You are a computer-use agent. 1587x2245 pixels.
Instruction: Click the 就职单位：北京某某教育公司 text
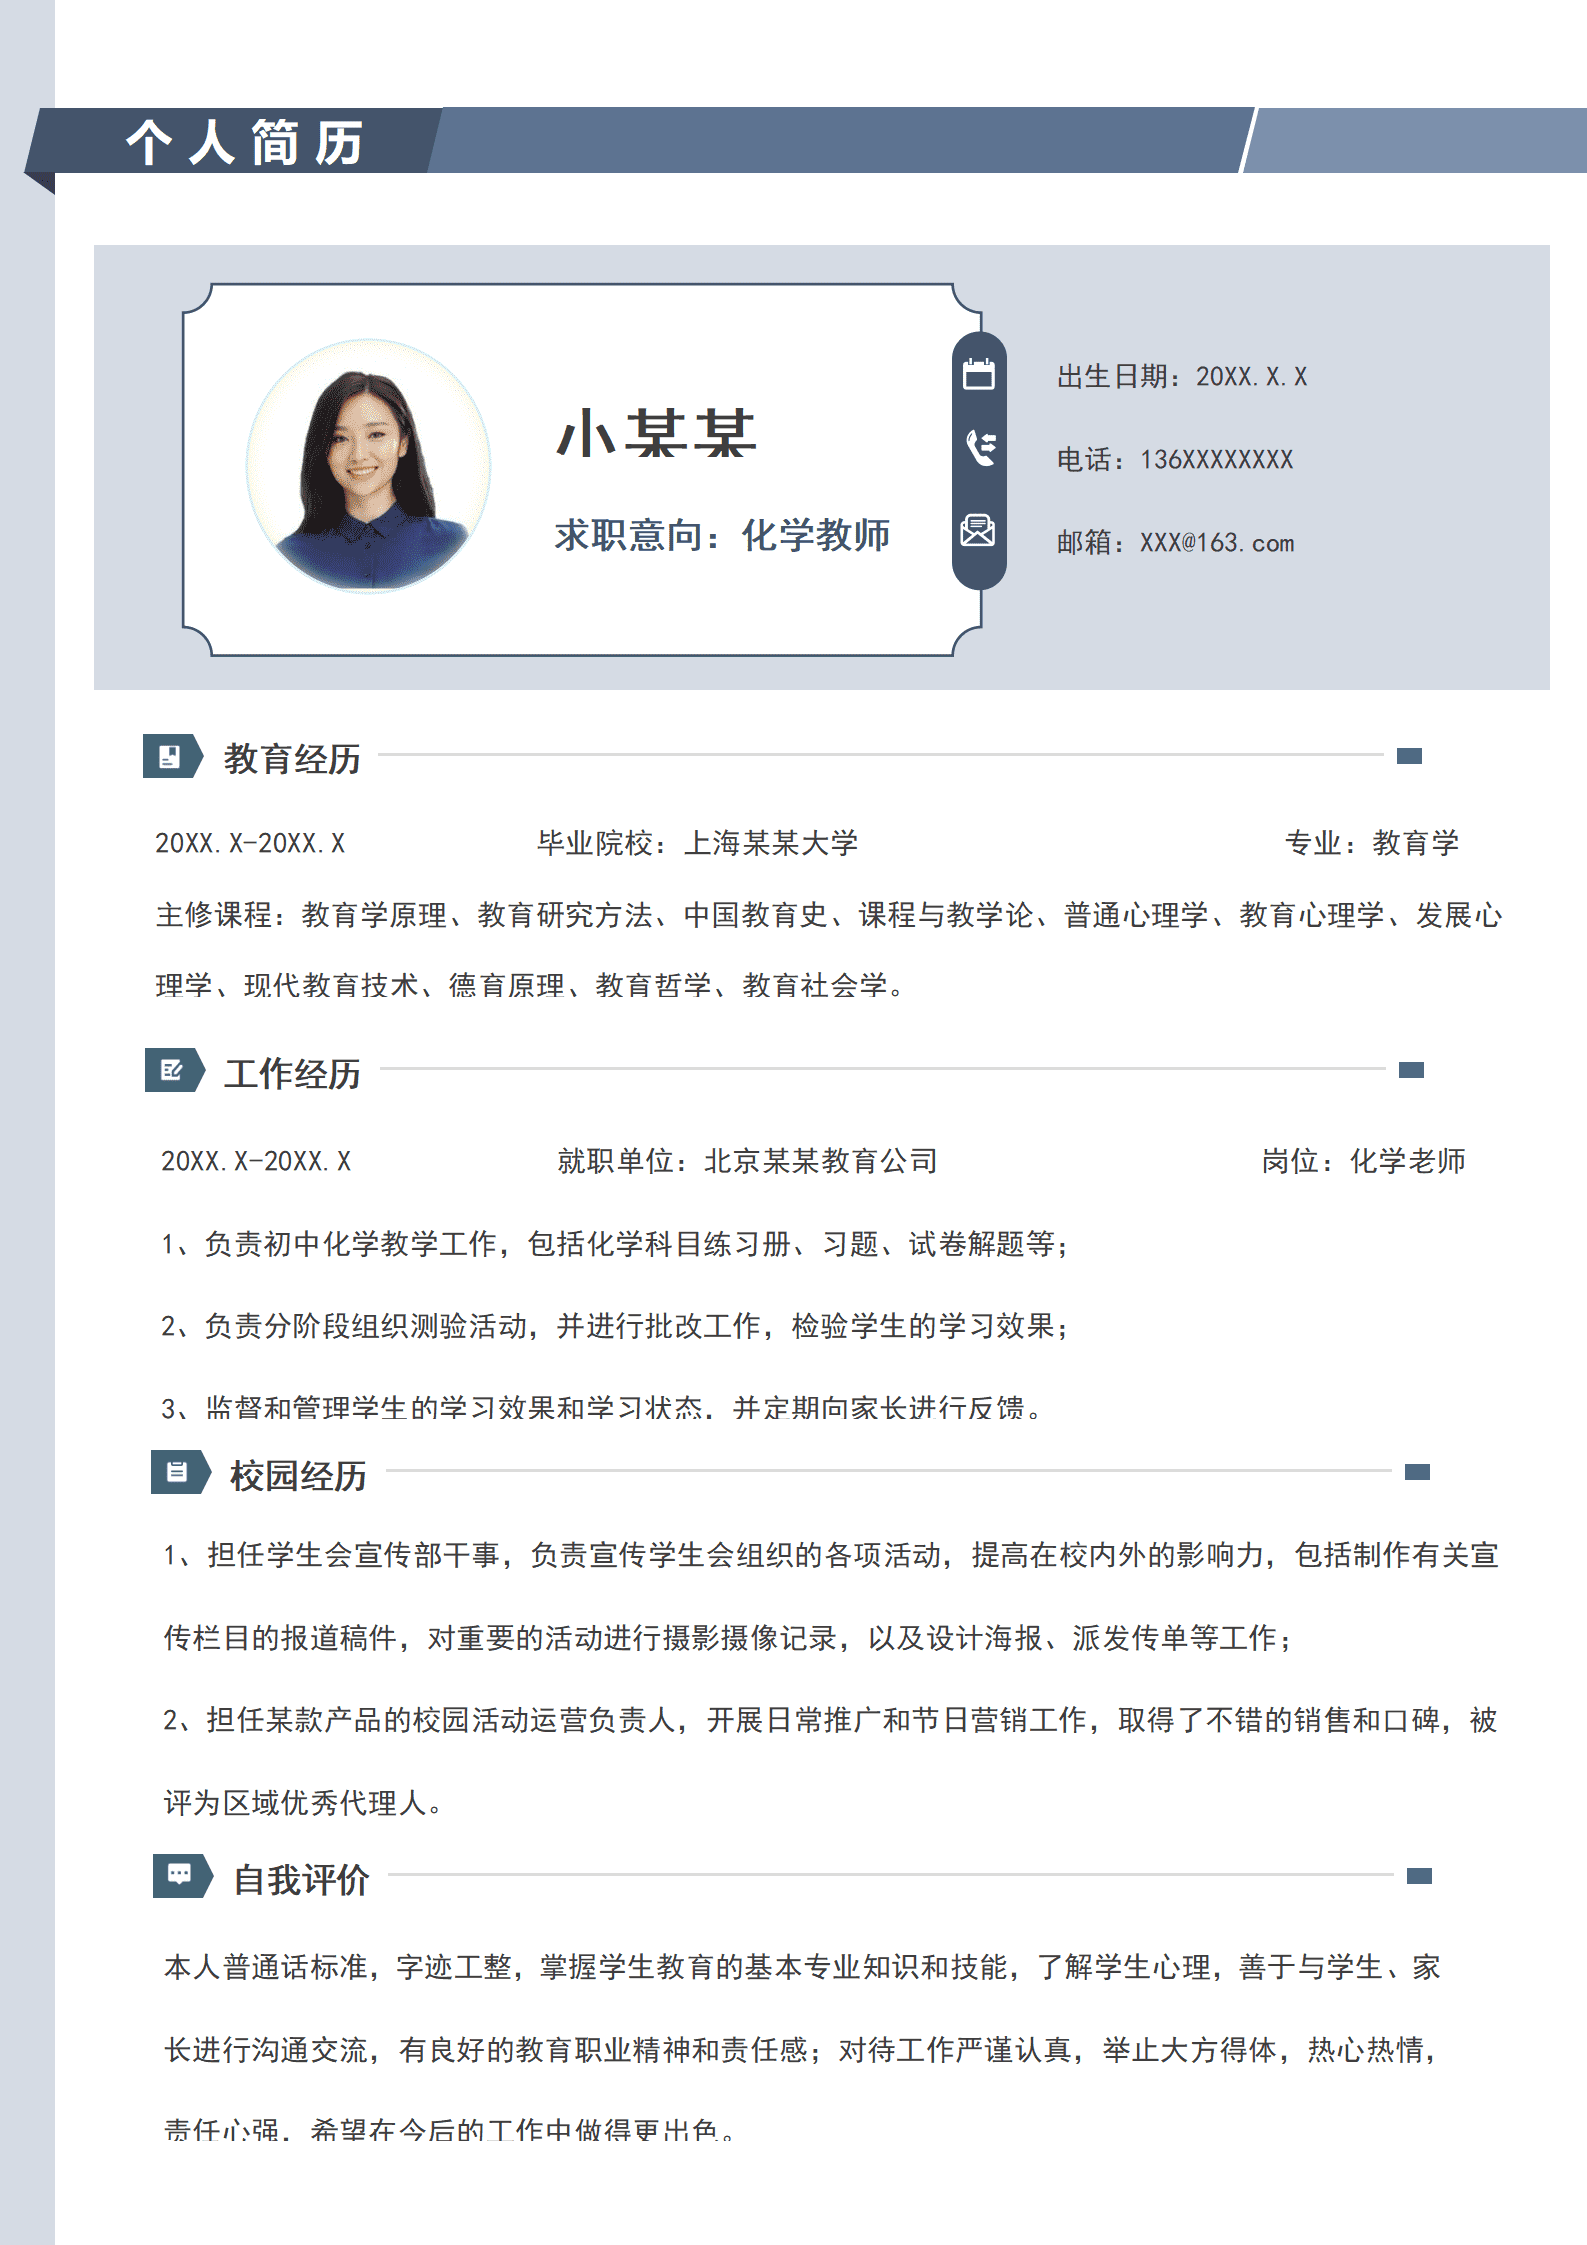point(747,1161)
